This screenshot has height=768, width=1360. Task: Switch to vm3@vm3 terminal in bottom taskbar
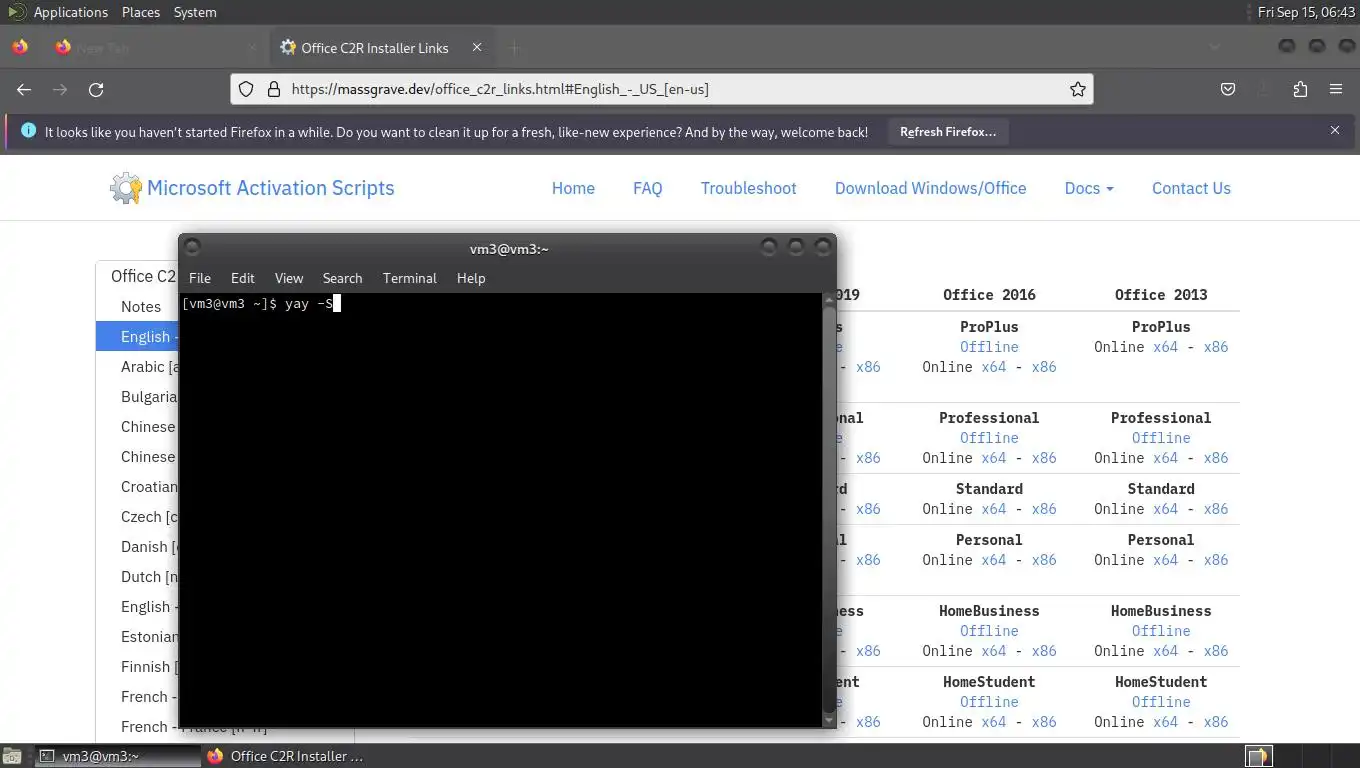click(x=118, y=756)
